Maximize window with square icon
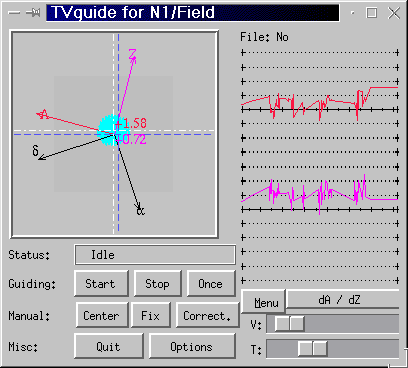The image size is (408, 368). [x=372, y=13]
